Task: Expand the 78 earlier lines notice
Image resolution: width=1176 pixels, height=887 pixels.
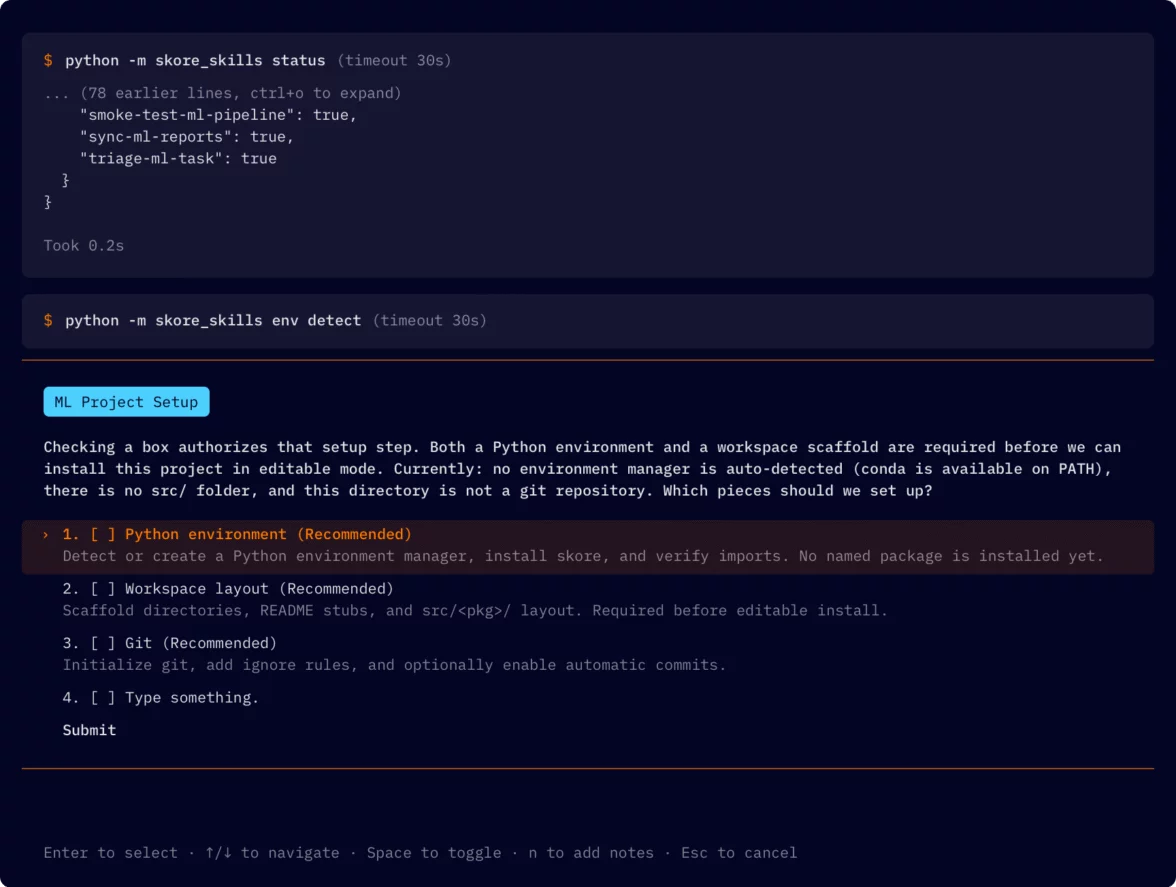Action: click(x=223, y=93)
